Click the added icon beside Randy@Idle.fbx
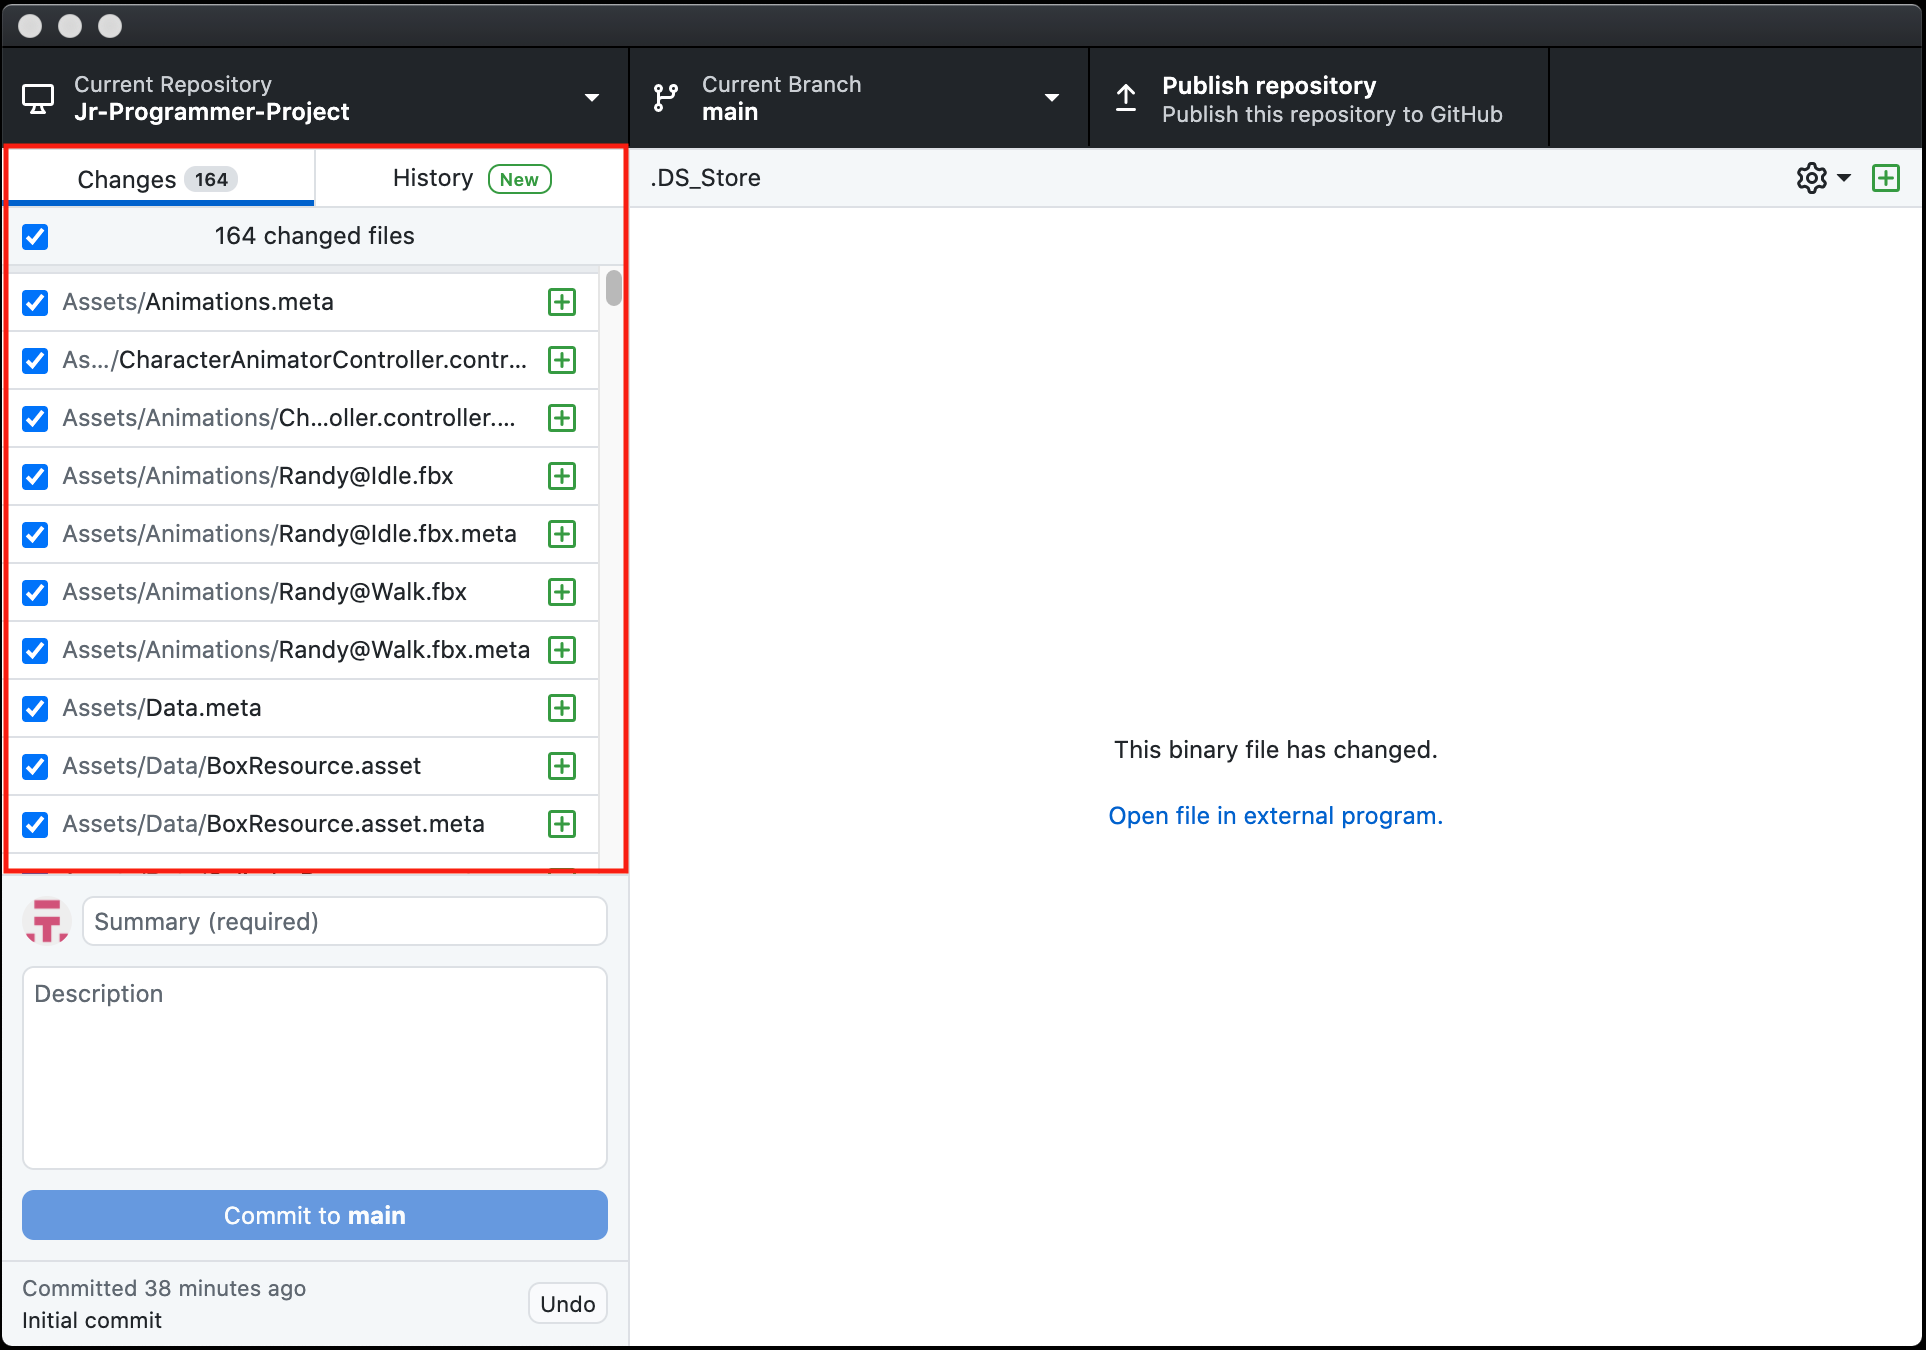The image size is (1926, 1350). coord(562,476)
